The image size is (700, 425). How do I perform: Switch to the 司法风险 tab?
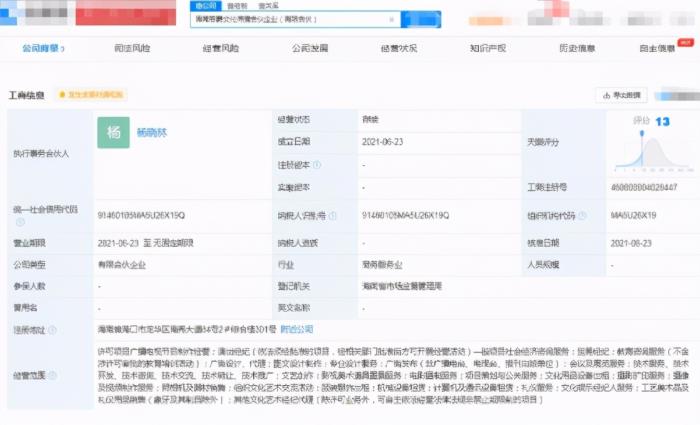tap(132, 48)
